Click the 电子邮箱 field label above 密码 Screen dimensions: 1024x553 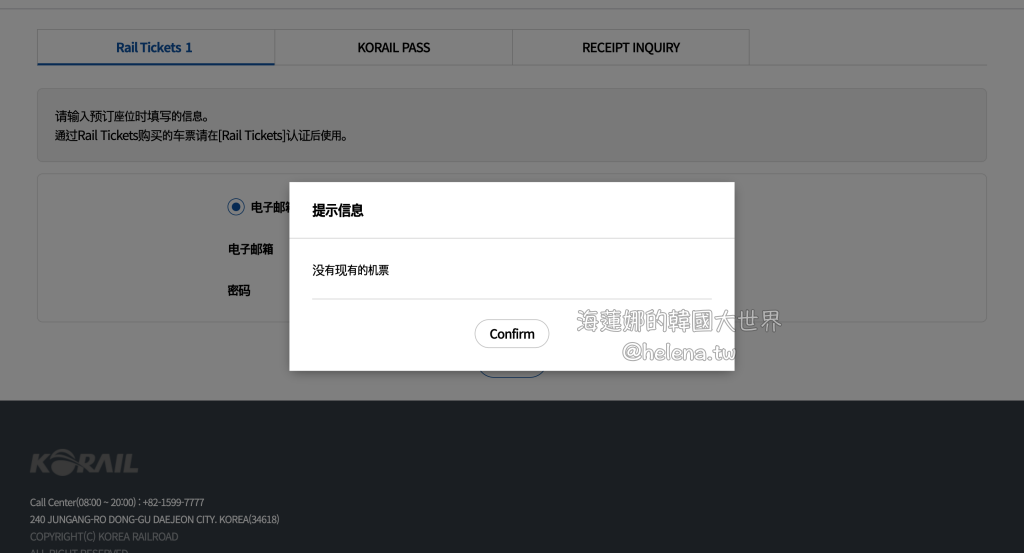click(x=251, y=249)
